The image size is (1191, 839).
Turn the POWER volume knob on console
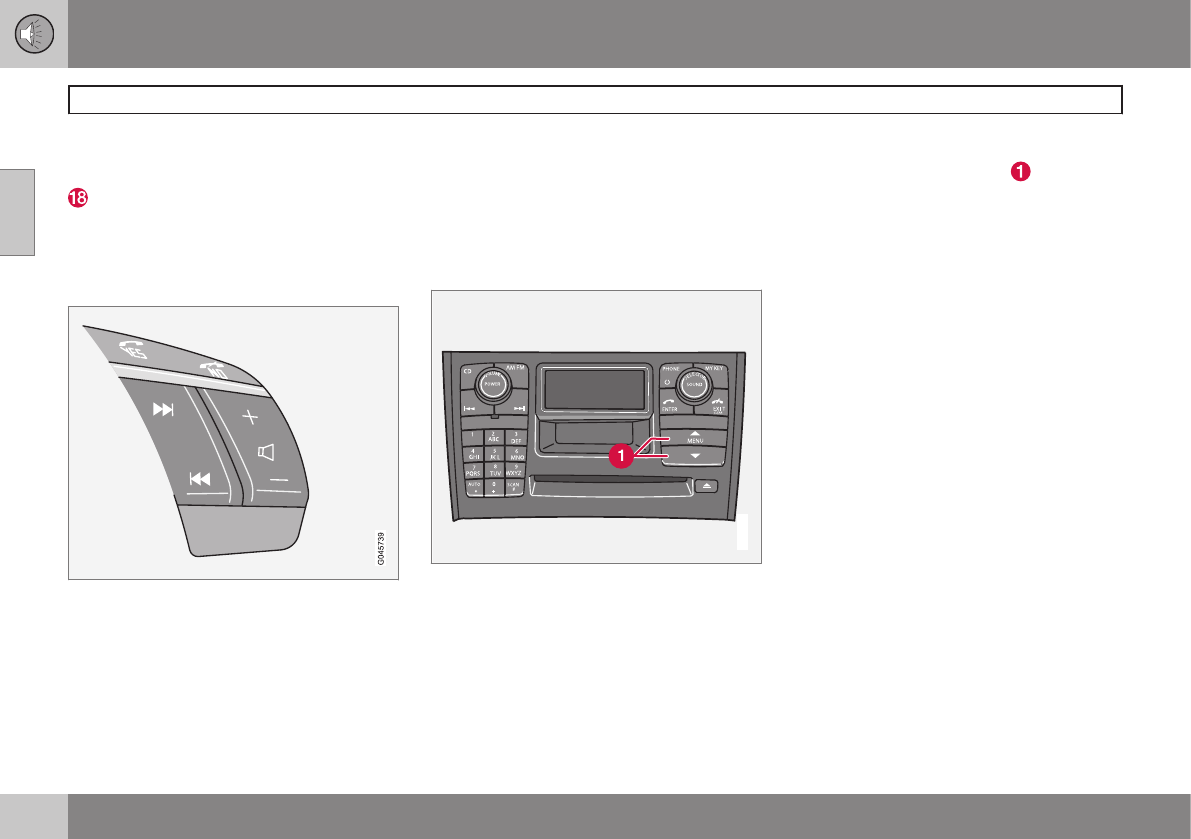click(x=493, y=384)
